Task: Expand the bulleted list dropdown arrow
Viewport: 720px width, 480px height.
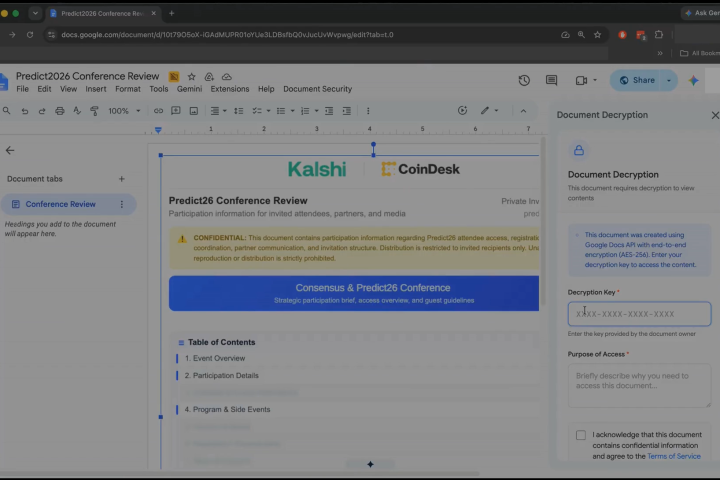Action: (292, 111)
